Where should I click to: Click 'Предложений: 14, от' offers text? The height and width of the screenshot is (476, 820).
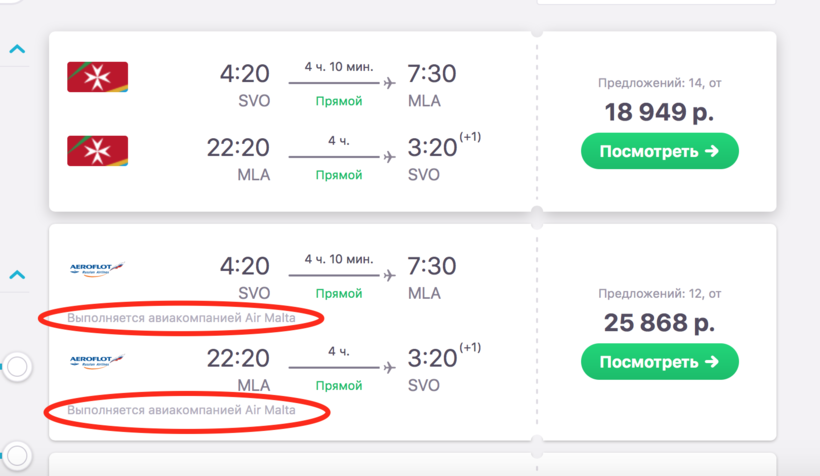[x=659, y=83]
